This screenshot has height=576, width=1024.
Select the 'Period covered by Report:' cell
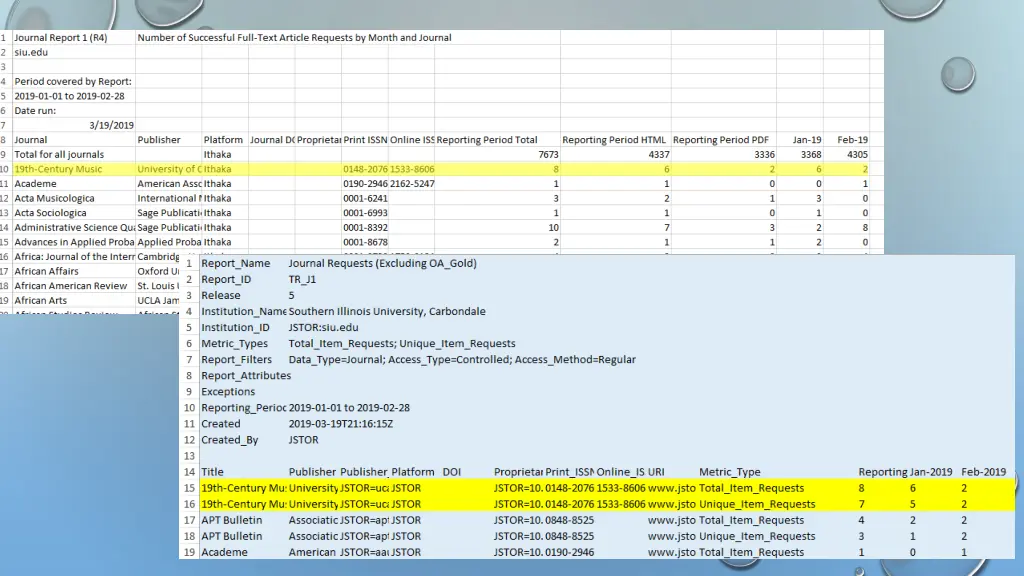point(73,82)
